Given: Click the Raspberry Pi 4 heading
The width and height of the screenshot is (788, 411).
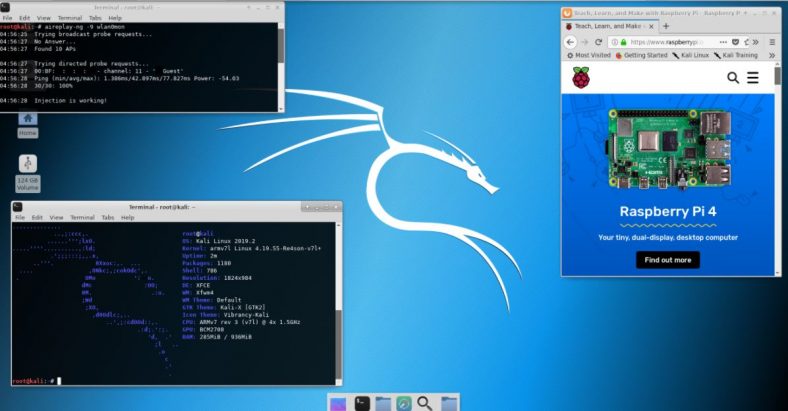Looking at the screenshot, I should coord(668,212).
